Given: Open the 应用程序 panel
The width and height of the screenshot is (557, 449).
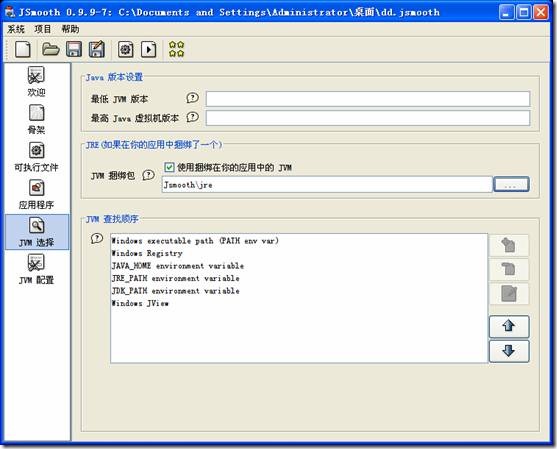Looking at the screenshot, I should coord(36,195).
